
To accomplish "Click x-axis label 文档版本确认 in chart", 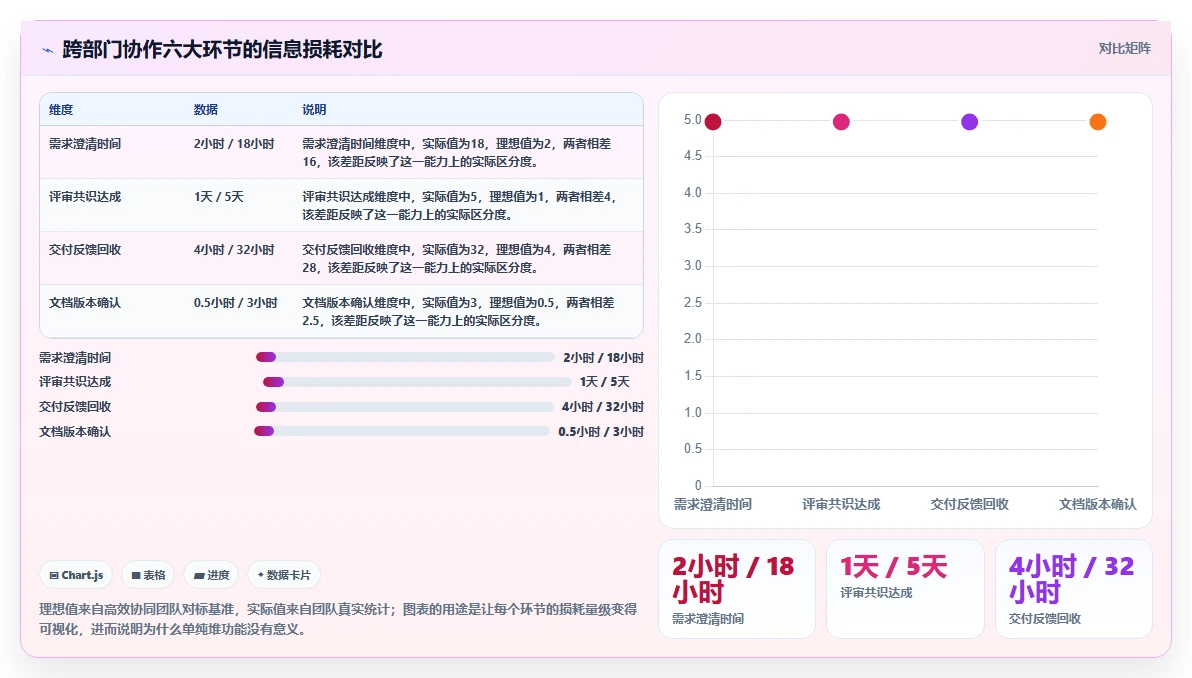I will [1098, 504].
